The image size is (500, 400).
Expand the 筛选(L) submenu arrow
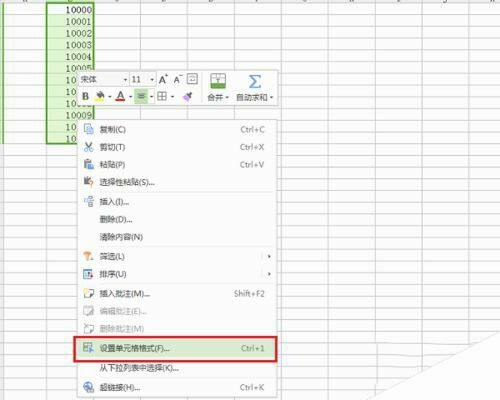pos(269,256)
